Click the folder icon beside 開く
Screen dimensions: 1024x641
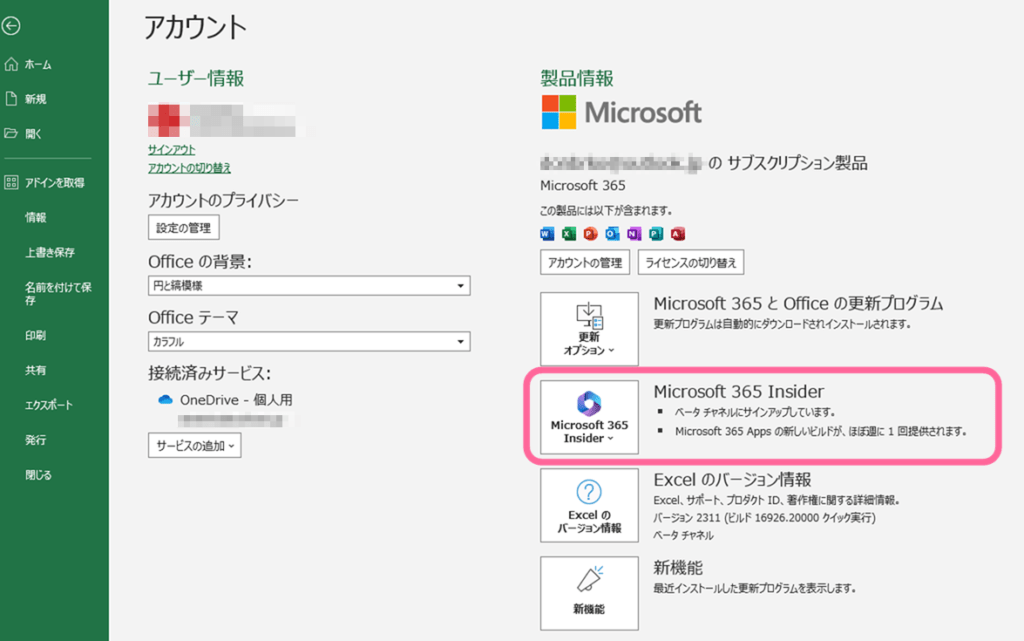(11, 133)
